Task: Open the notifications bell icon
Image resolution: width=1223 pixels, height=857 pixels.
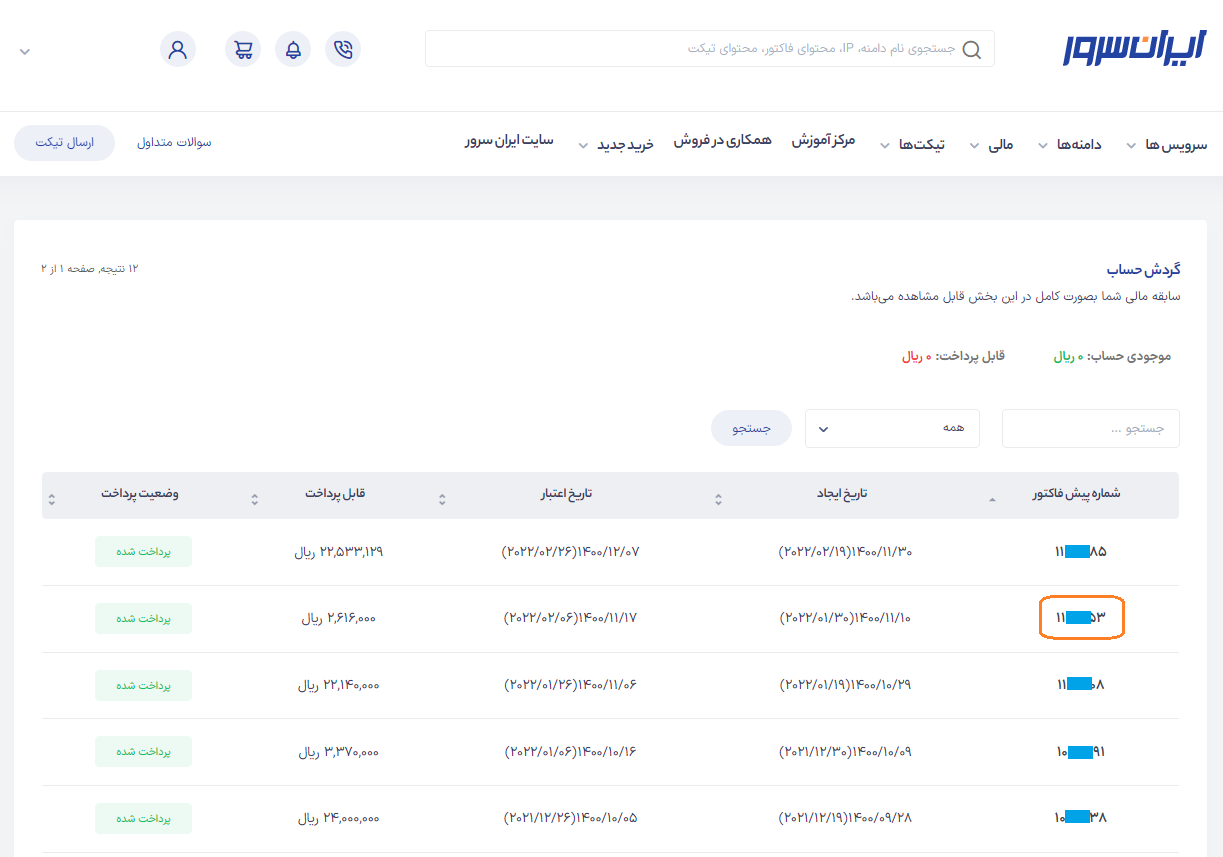Action: point(293,49)
